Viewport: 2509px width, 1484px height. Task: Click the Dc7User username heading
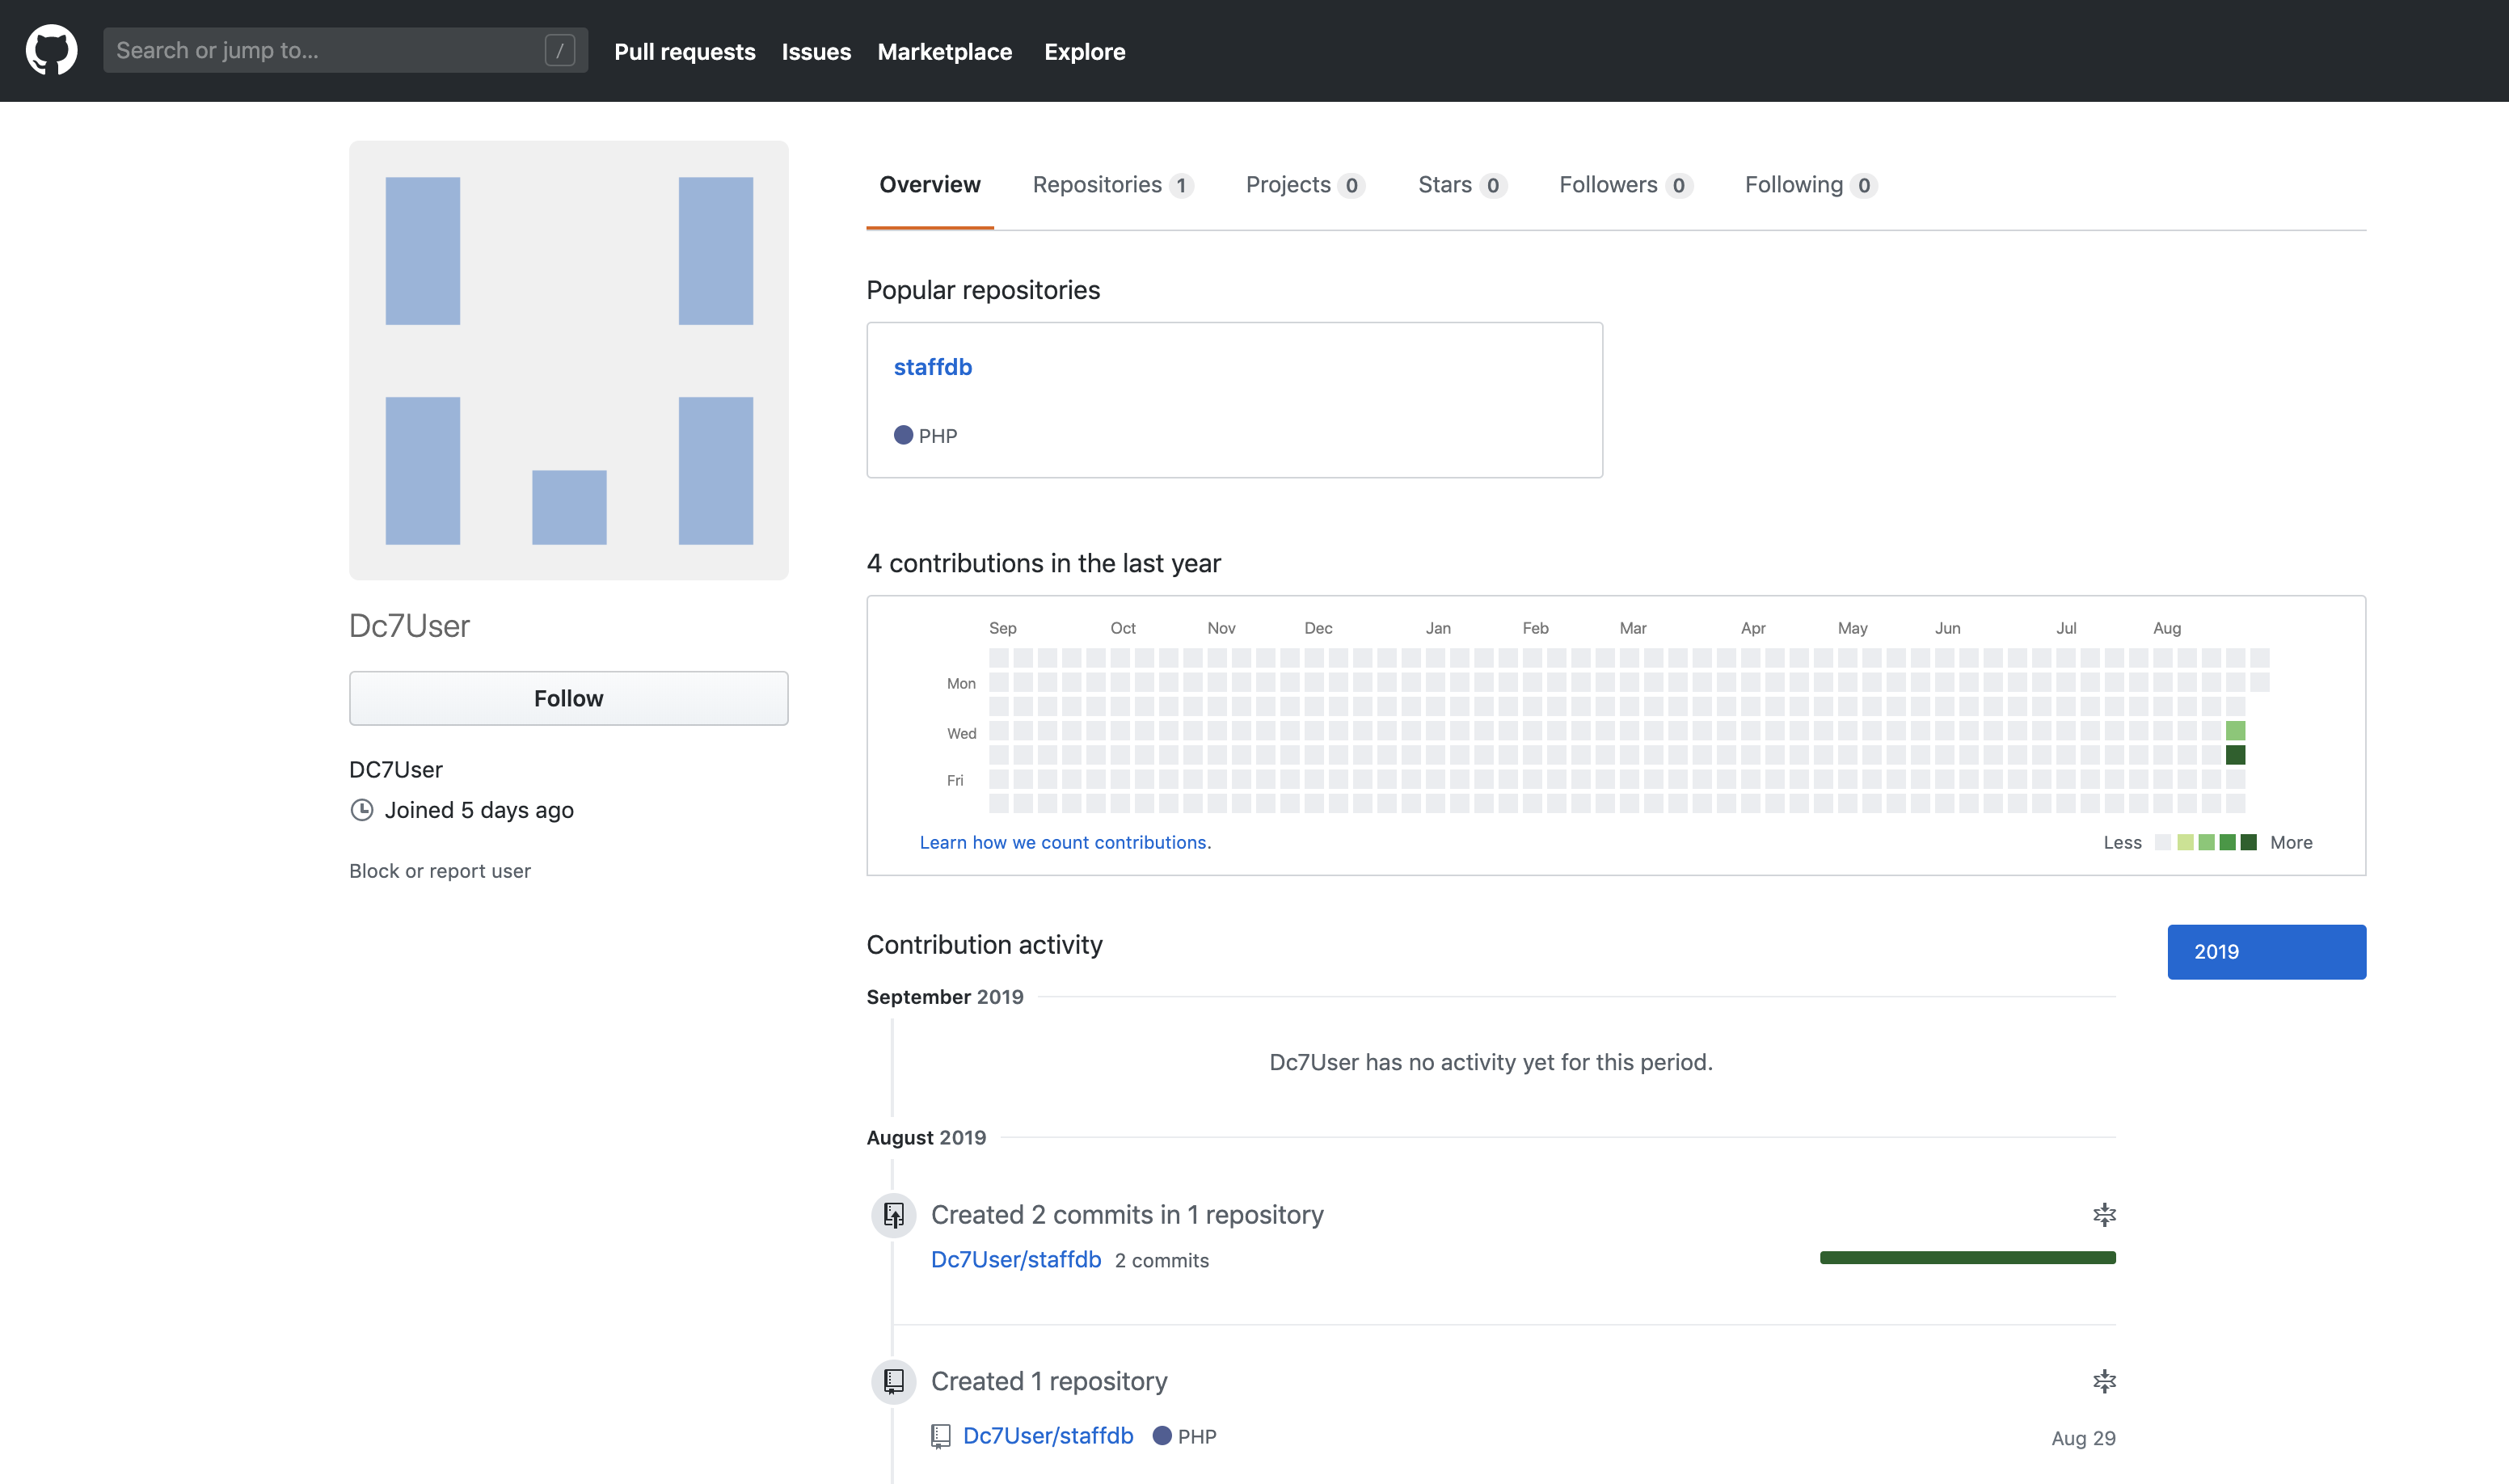[x=409, y=626]
